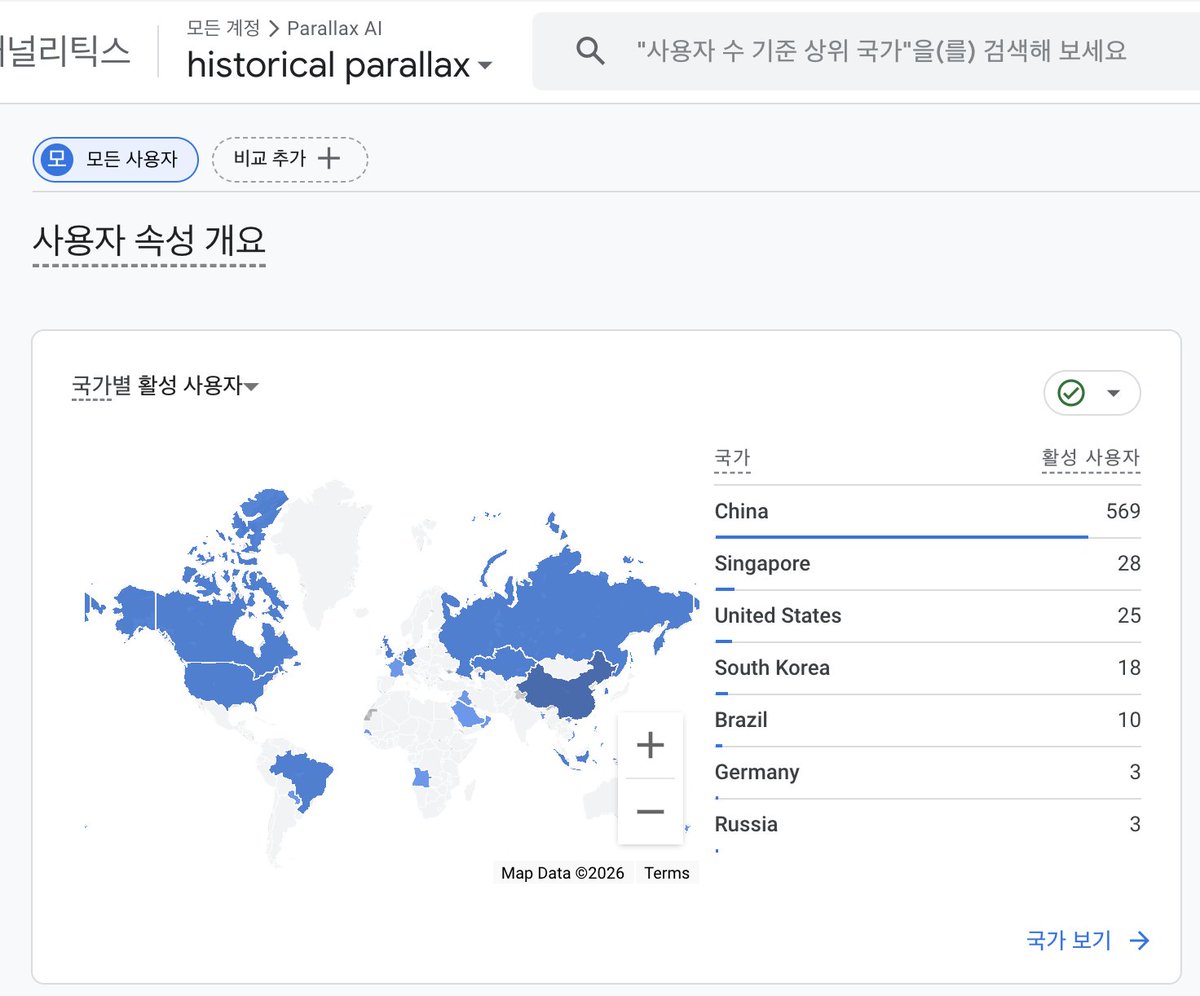
Task: Click the Map Data ©2026 attribution
Action: tap(563, 873)
